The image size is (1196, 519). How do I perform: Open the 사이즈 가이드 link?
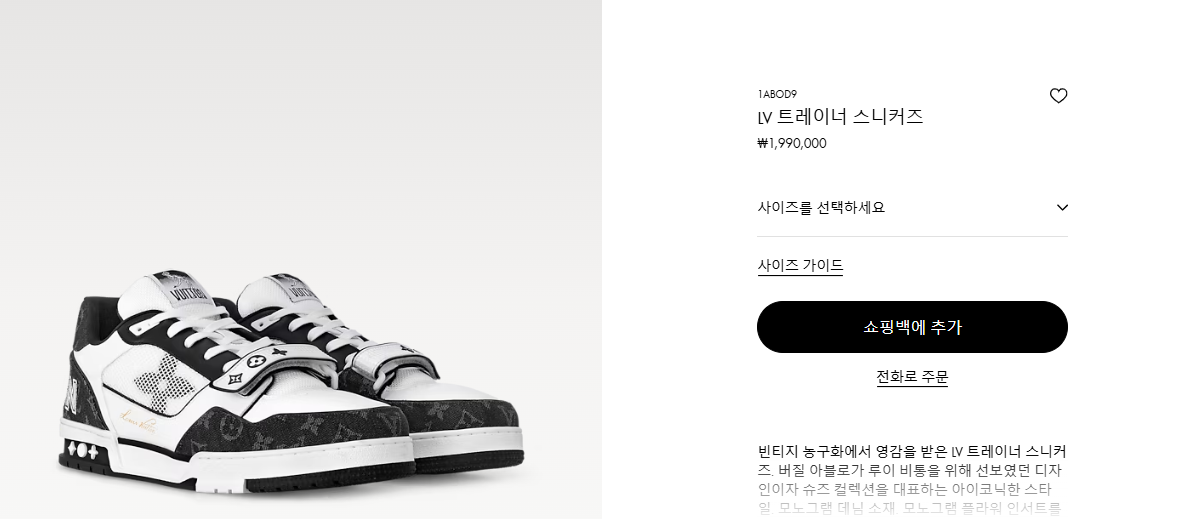pyautogui.click(x=800, y=266)
